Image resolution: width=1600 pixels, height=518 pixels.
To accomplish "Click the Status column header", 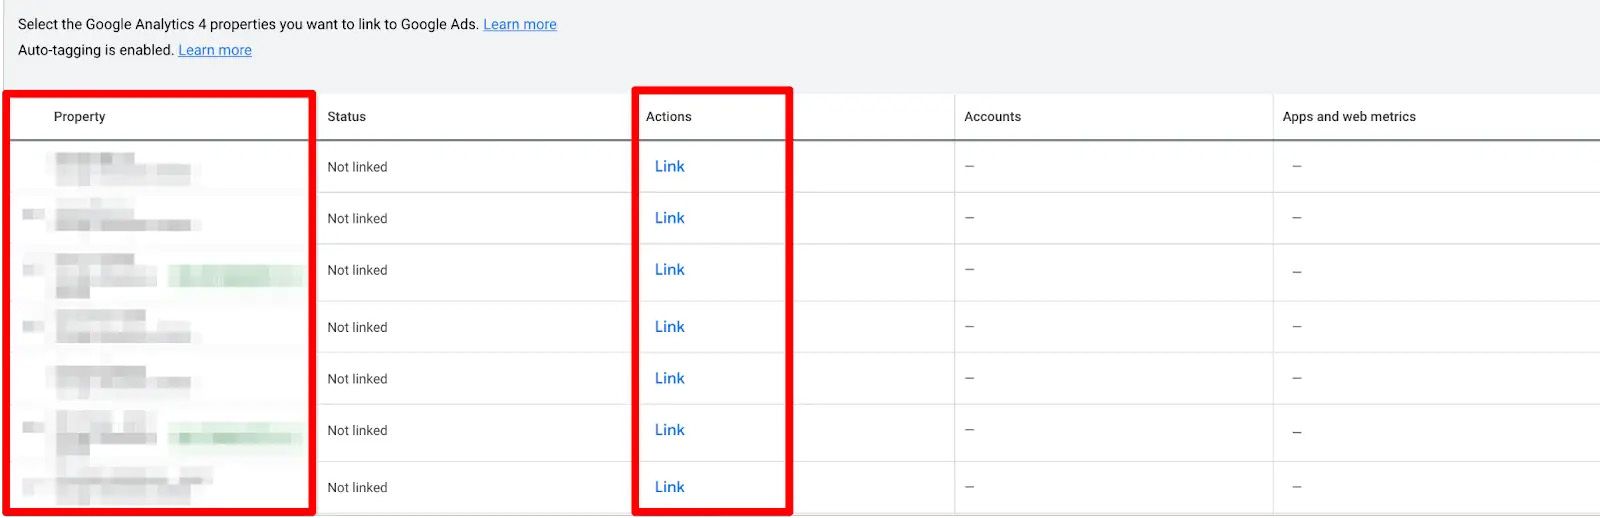I will [x=347, y=116].
